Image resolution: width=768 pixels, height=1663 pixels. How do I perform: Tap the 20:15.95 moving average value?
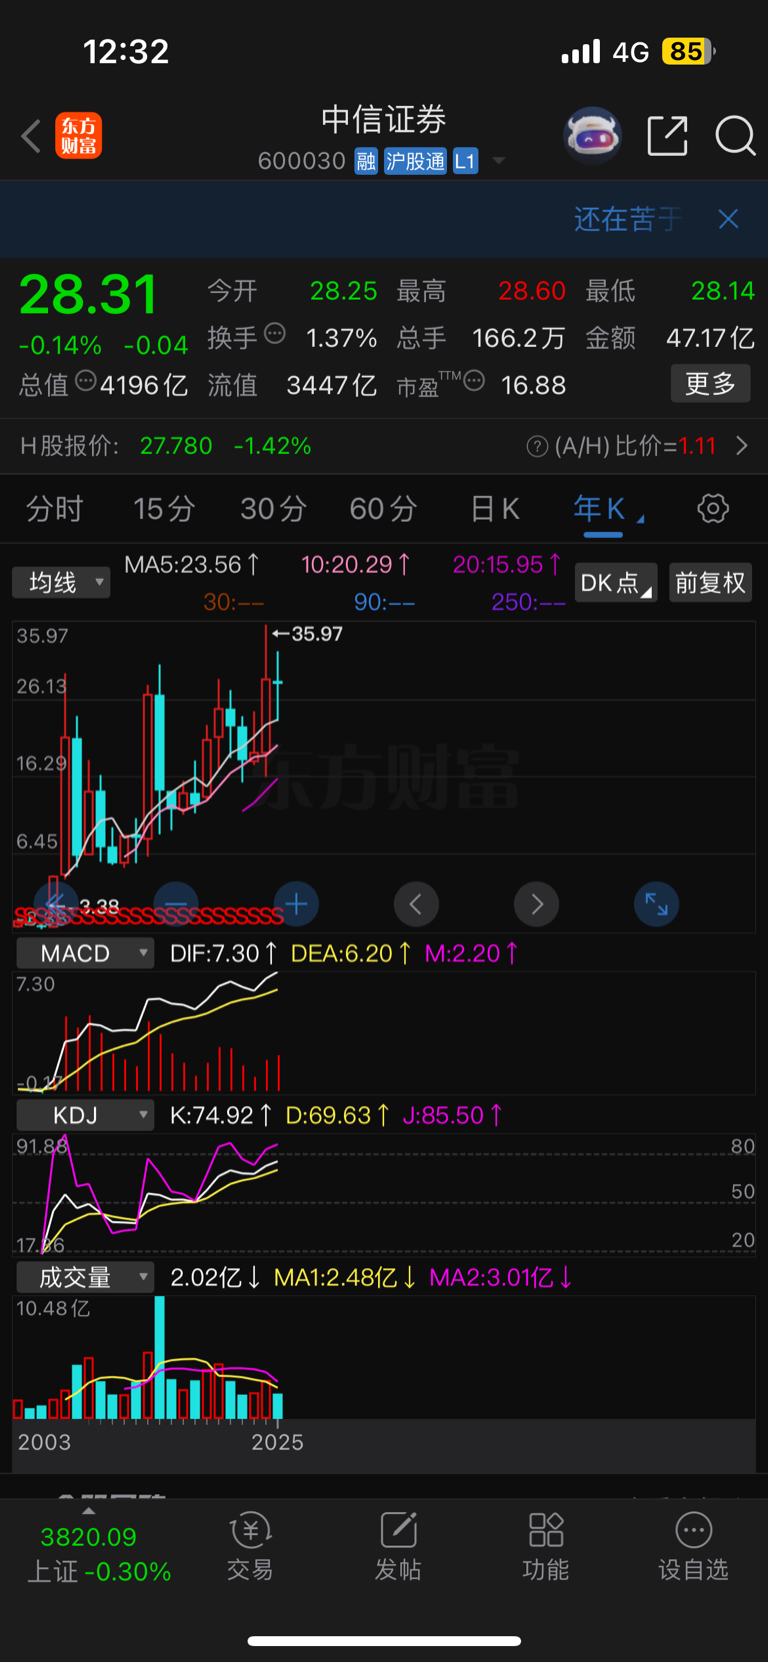(507, 565)
